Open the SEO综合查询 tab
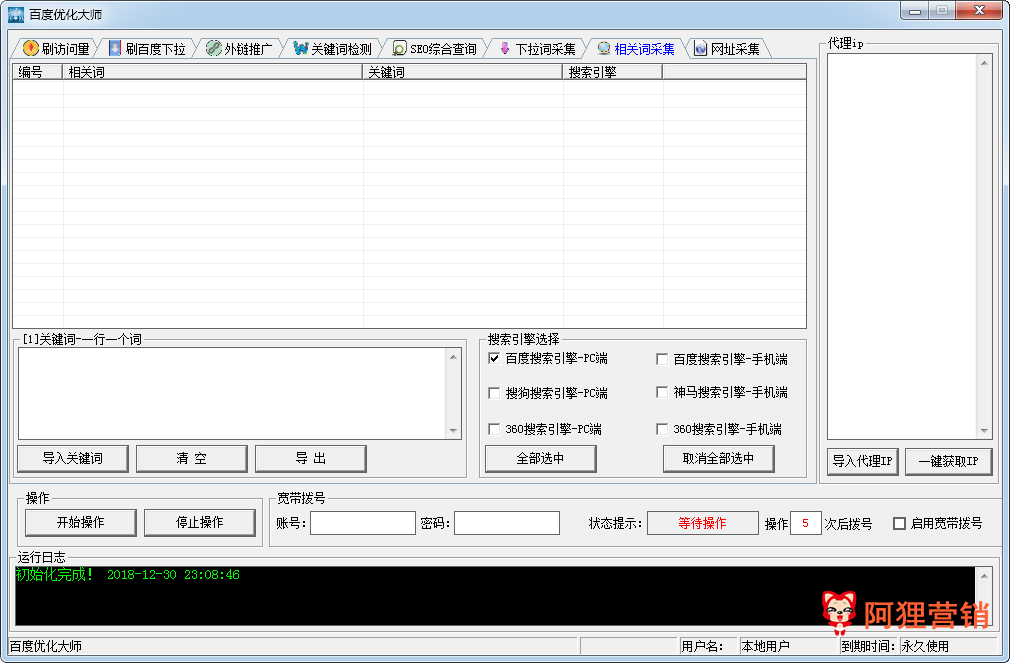 tap(435, 49)
